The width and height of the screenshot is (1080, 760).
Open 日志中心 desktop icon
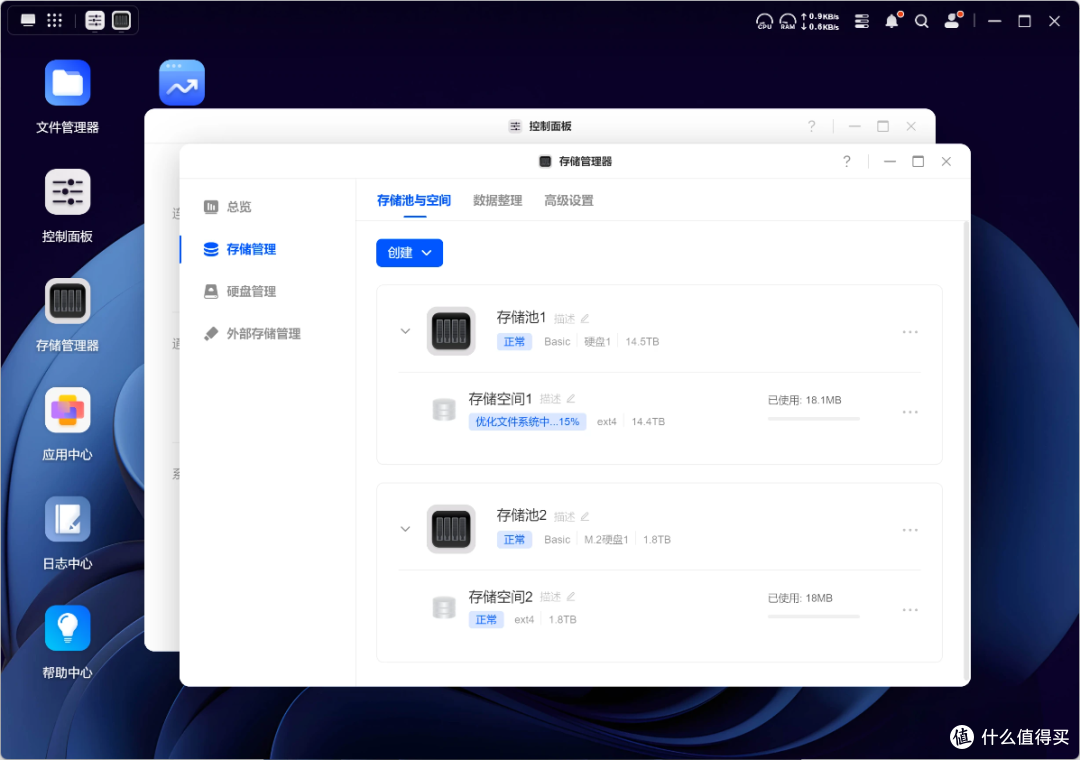click(68, 519)
